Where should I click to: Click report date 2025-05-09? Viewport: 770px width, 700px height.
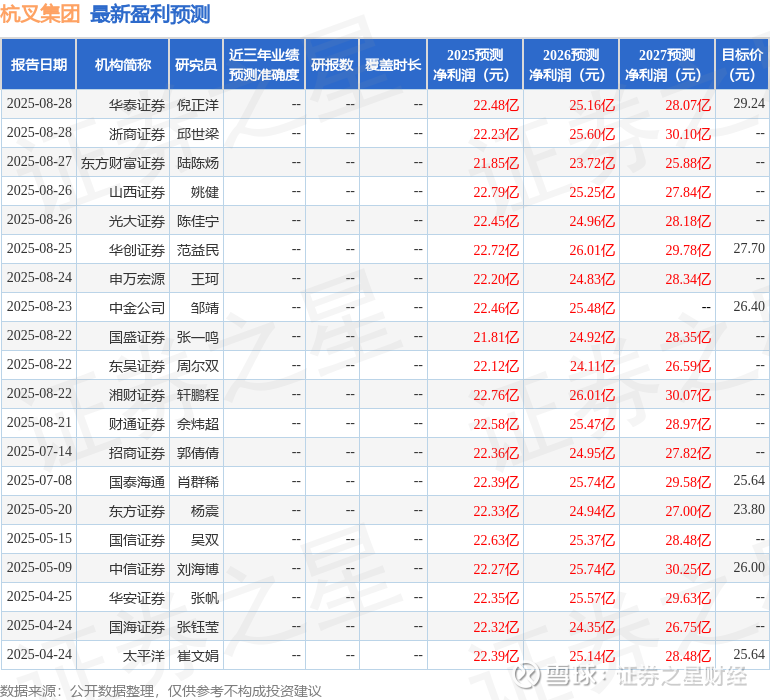point(39,567)
